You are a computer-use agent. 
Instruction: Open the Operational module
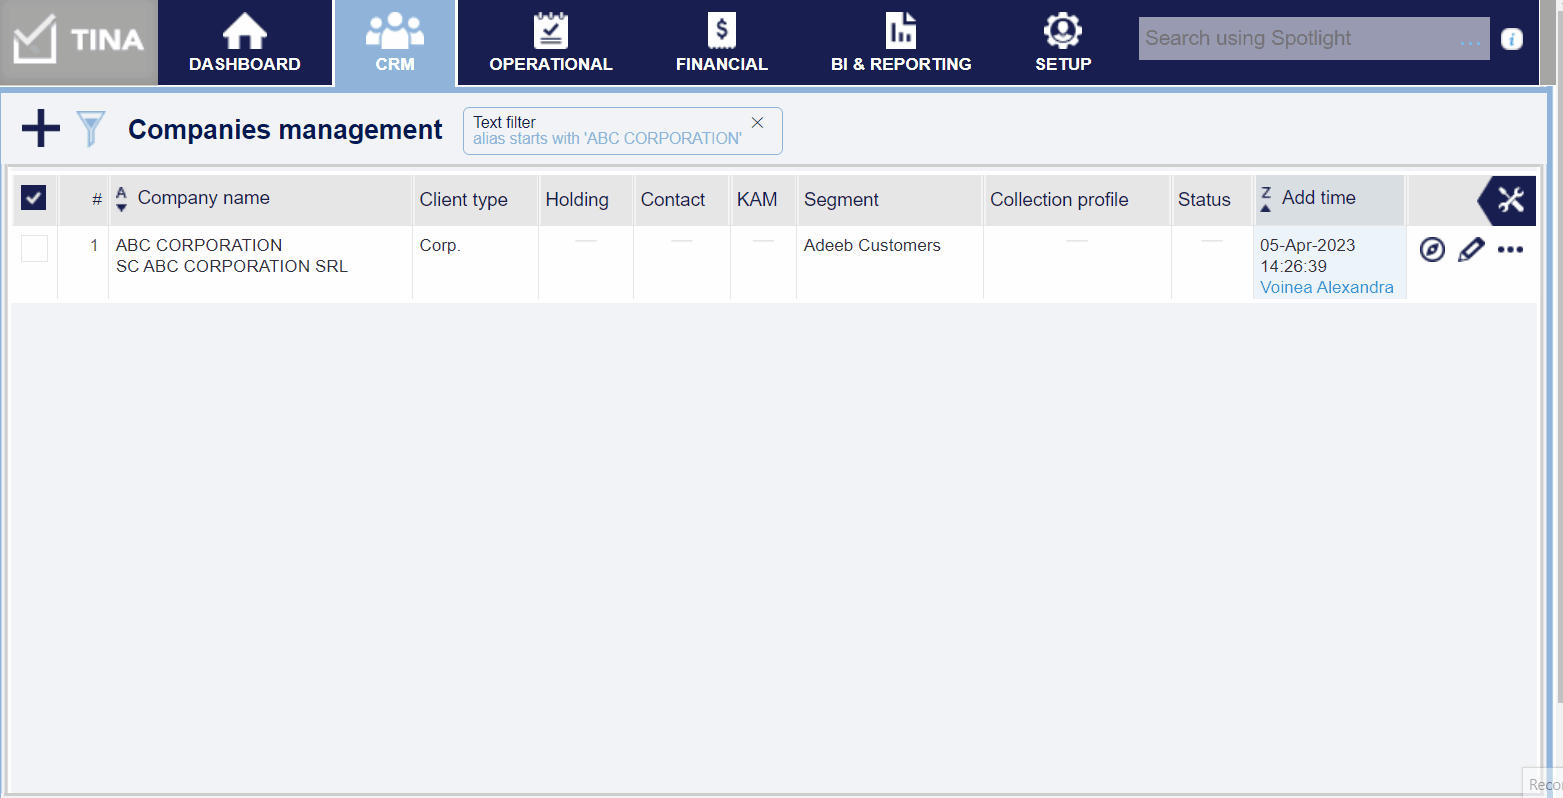[550, 43]
